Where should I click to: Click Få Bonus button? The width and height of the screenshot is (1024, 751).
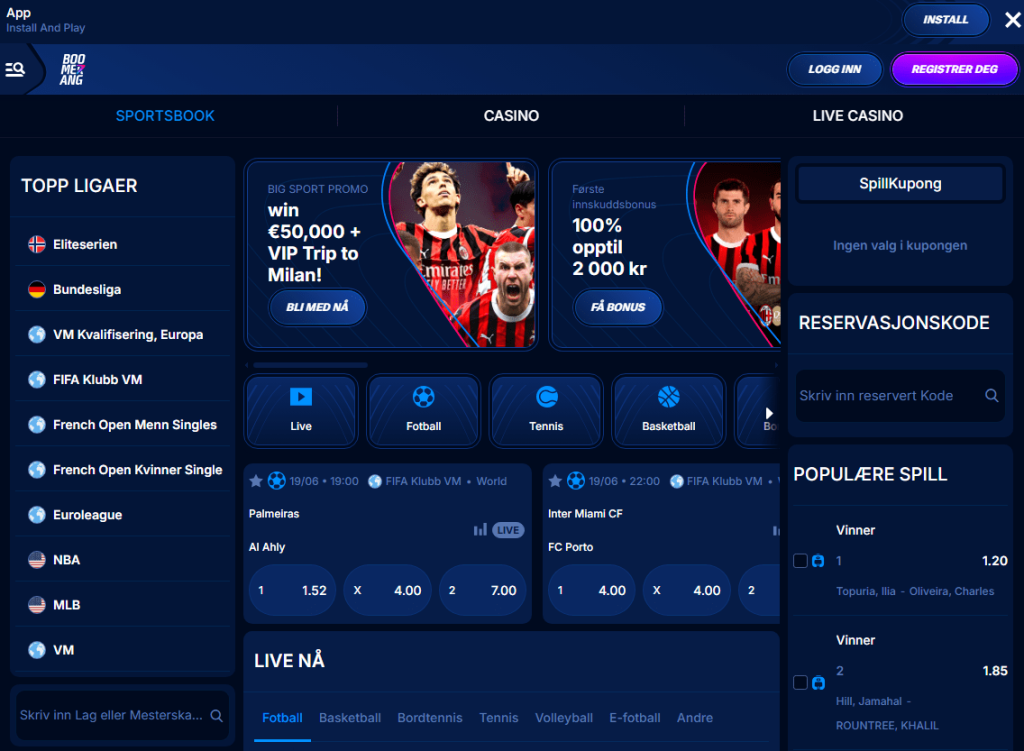[618, 307]
